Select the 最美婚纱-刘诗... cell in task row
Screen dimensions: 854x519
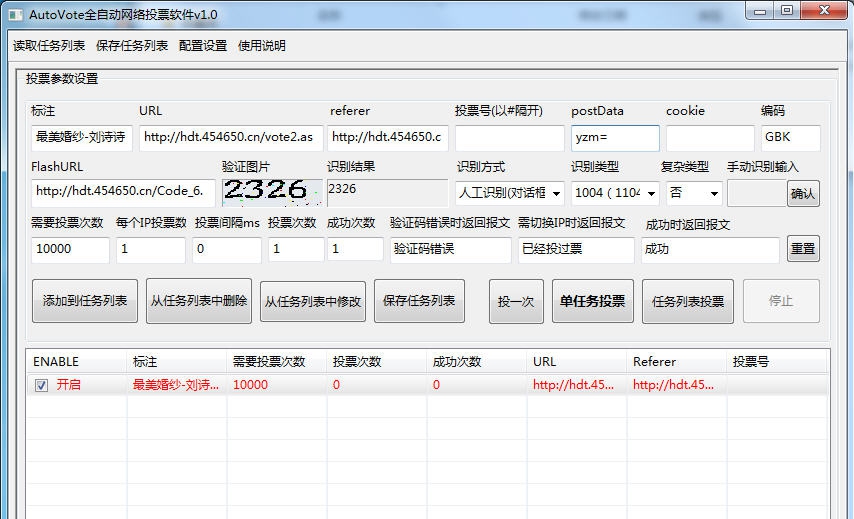[175, 385]
